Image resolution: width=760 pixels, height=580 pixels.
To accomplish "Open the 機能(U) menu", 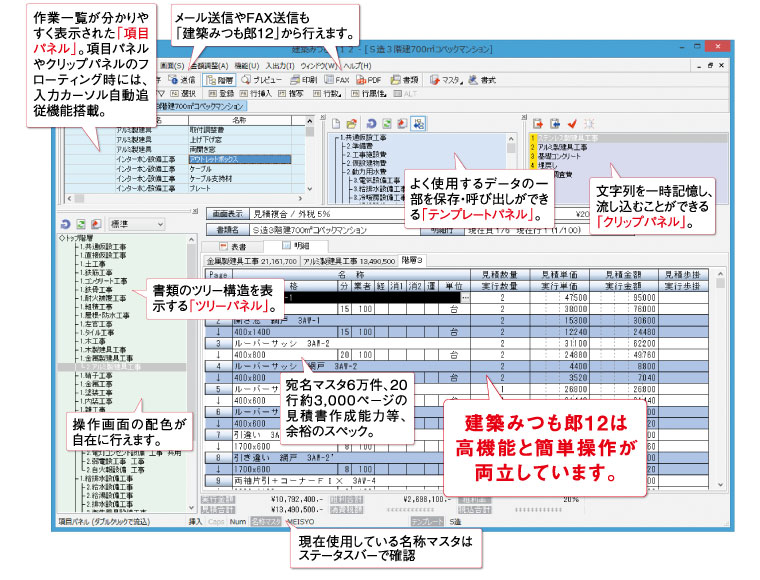I will pyautogui.click(x=247, y=65).
